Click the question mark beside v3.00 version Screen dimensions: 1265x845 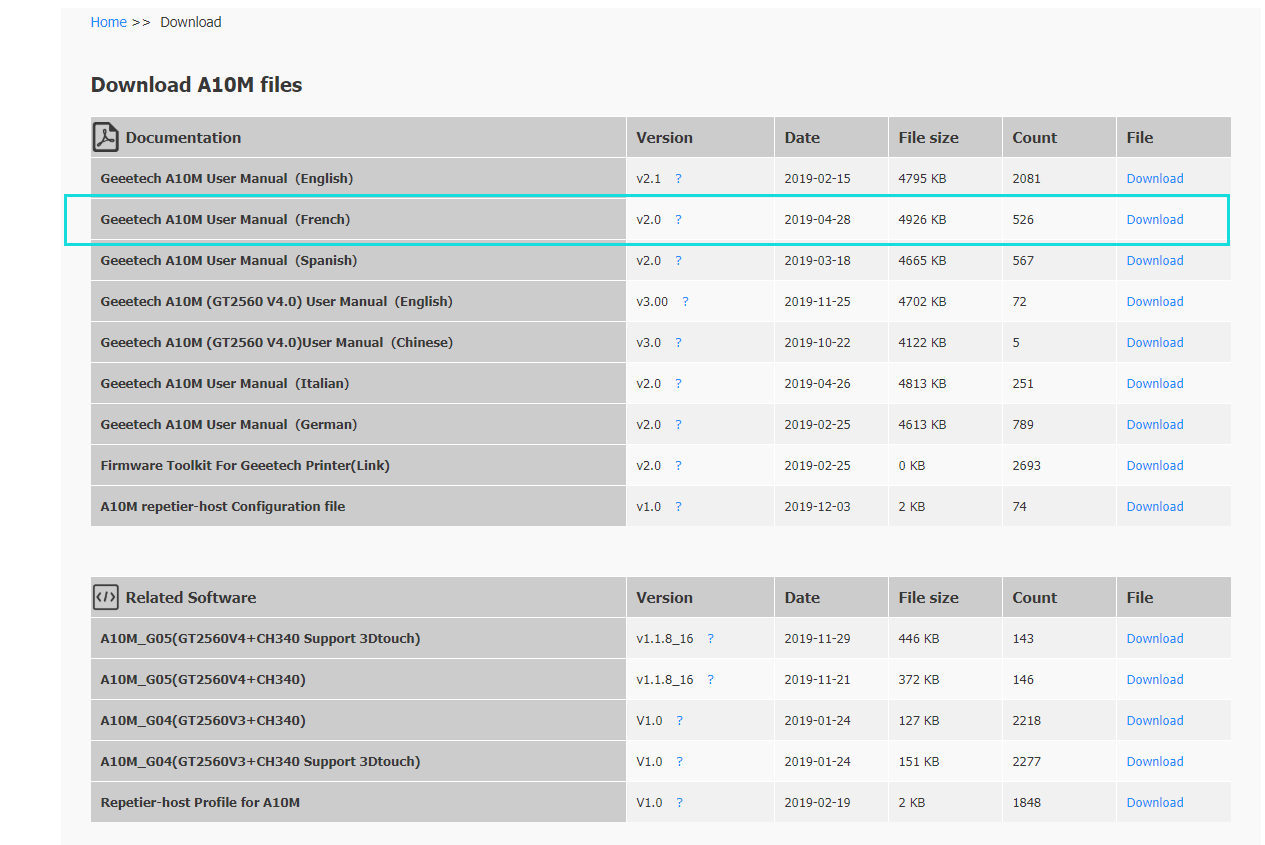685,302
